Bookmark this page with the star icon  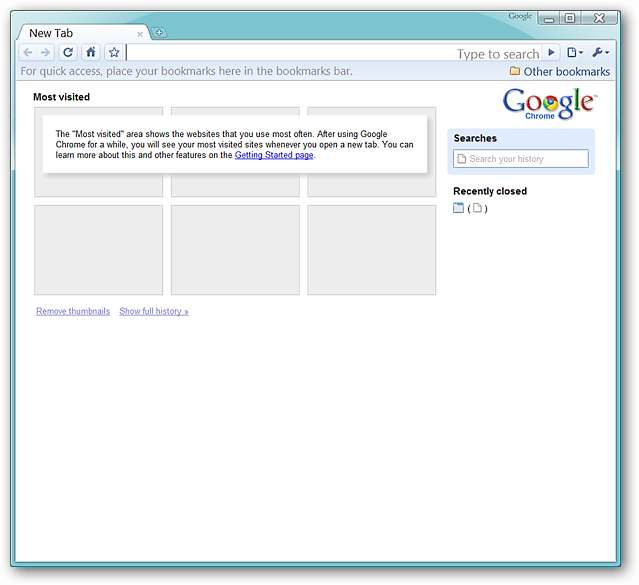(x=114, y=52)
